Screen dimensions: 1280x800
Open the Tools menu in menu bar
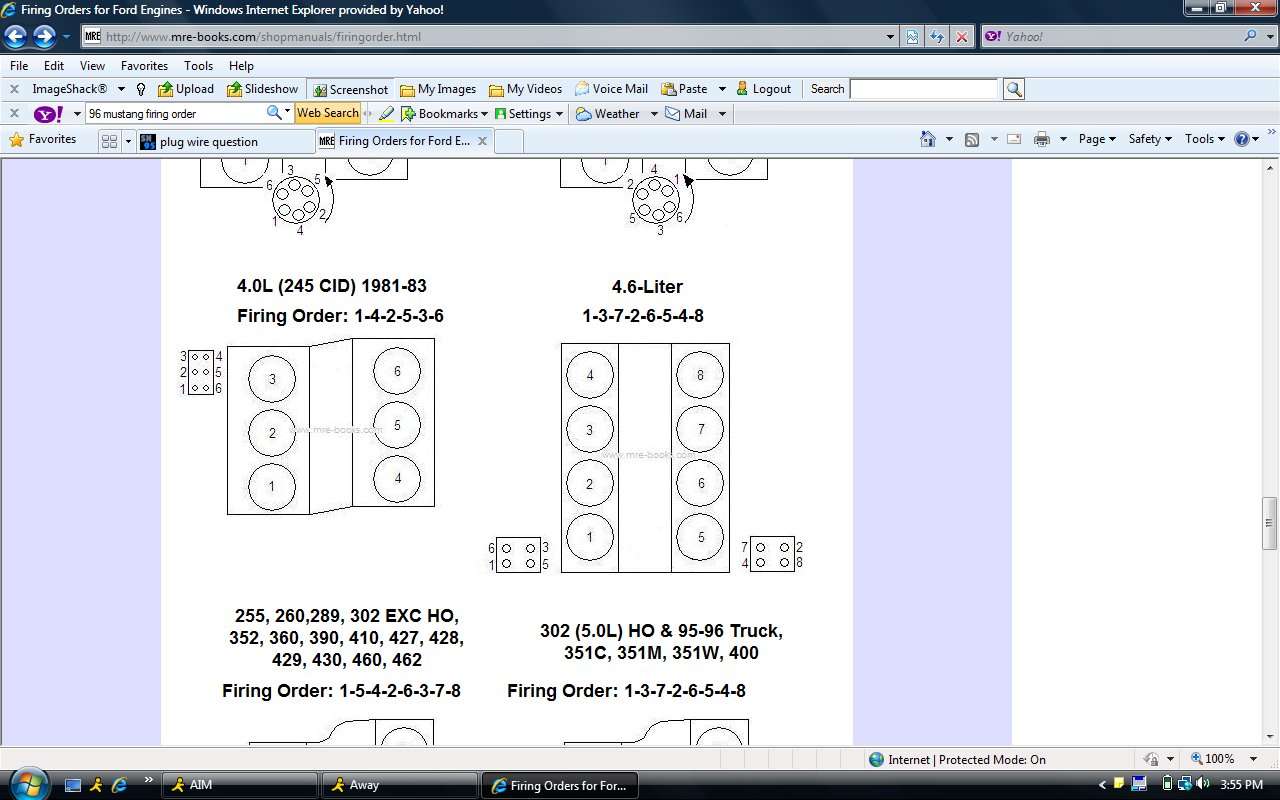tap(198, 65)
